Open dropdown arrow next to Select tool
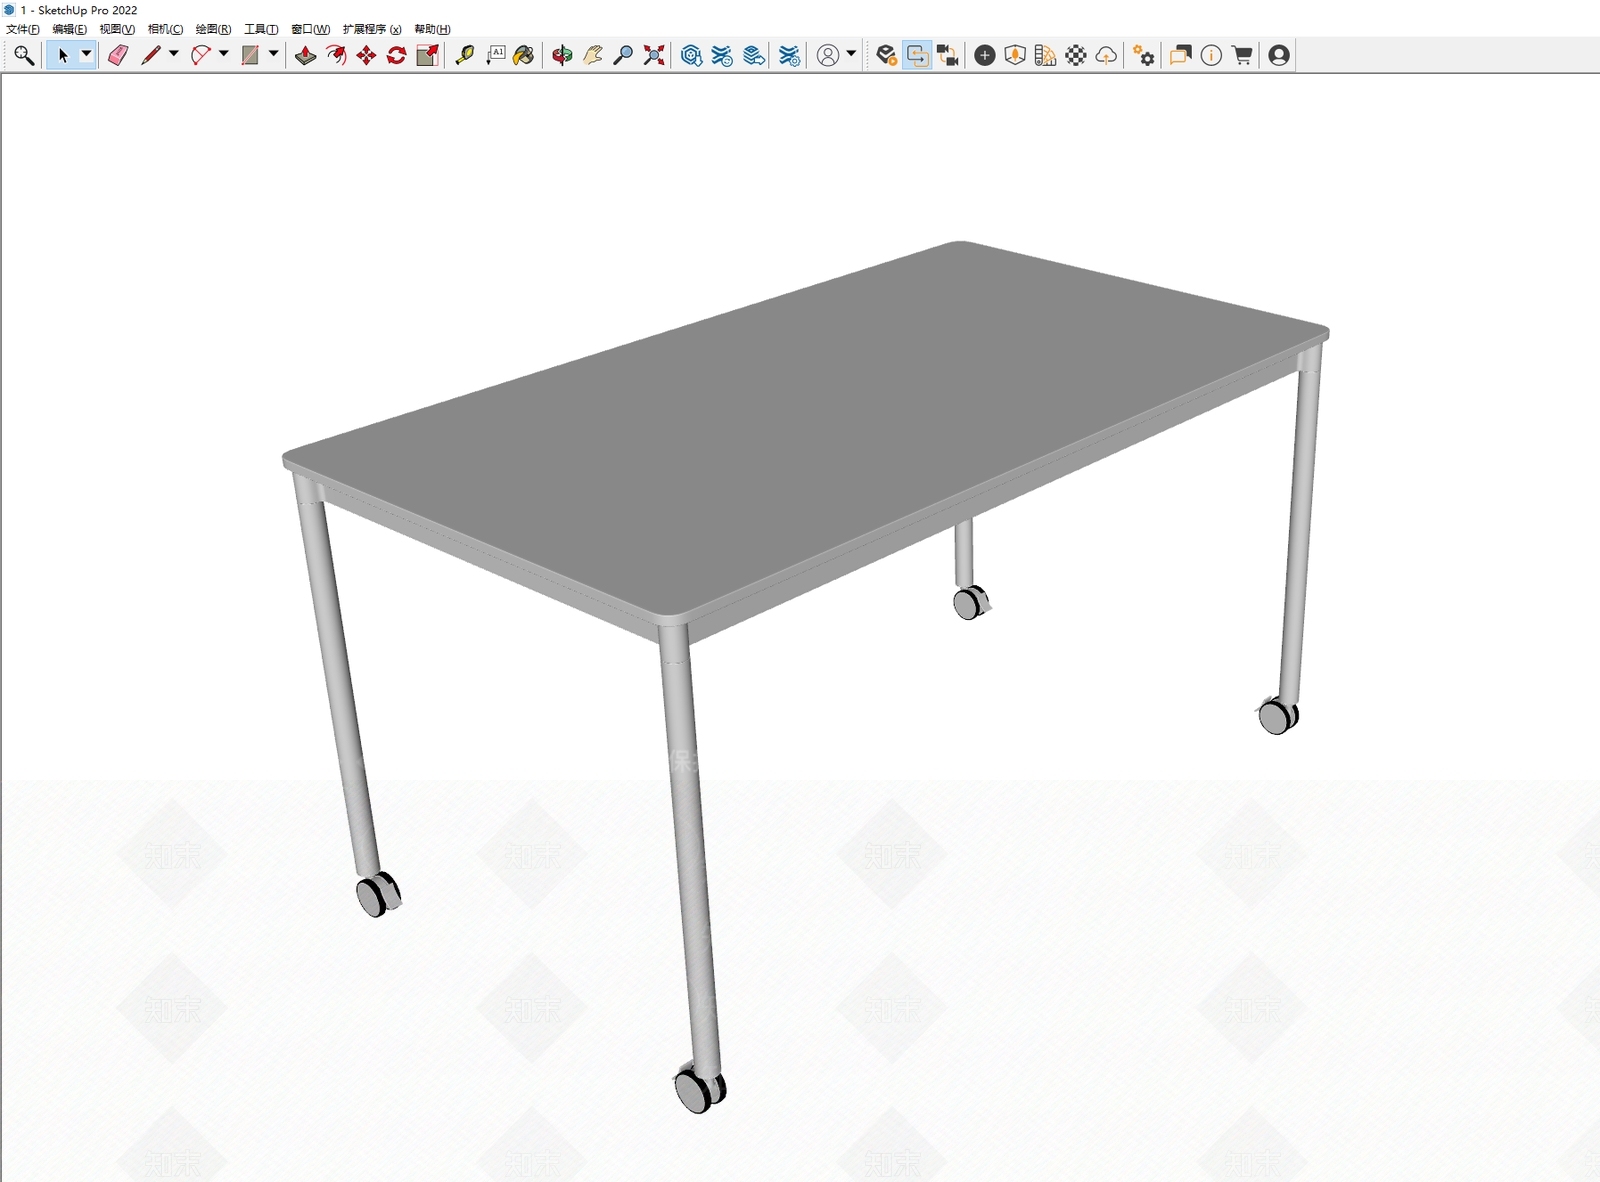This screenshot has width=1600, height=1182. (x=87, y=54)
